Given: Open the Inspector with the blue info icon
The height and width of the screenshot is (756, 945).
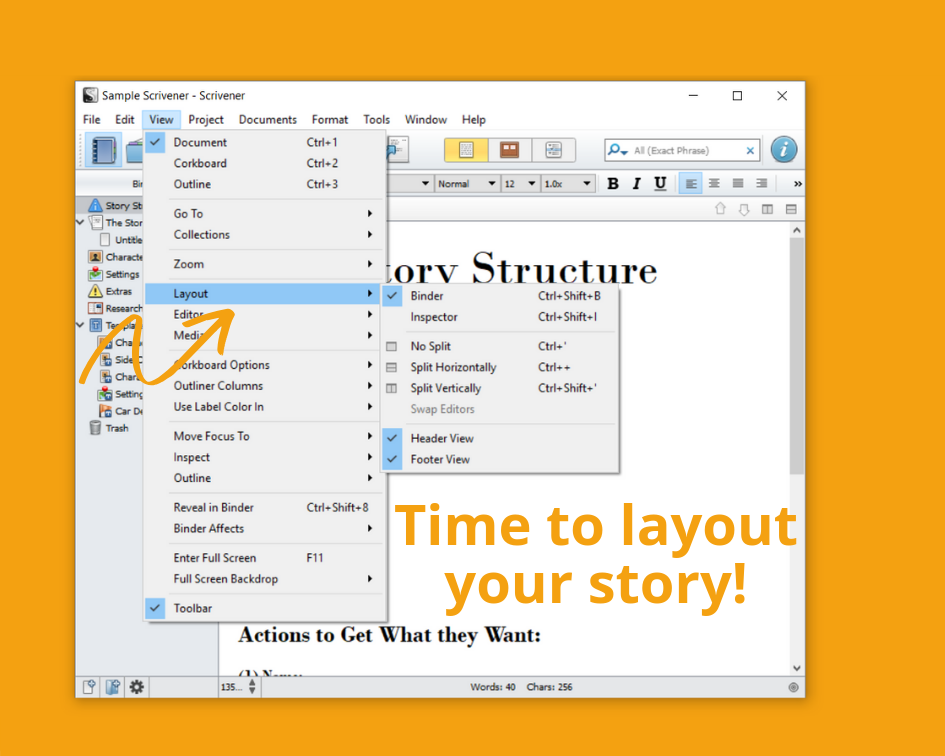Looking at the screenshot, I should click(x=783, y=150).
